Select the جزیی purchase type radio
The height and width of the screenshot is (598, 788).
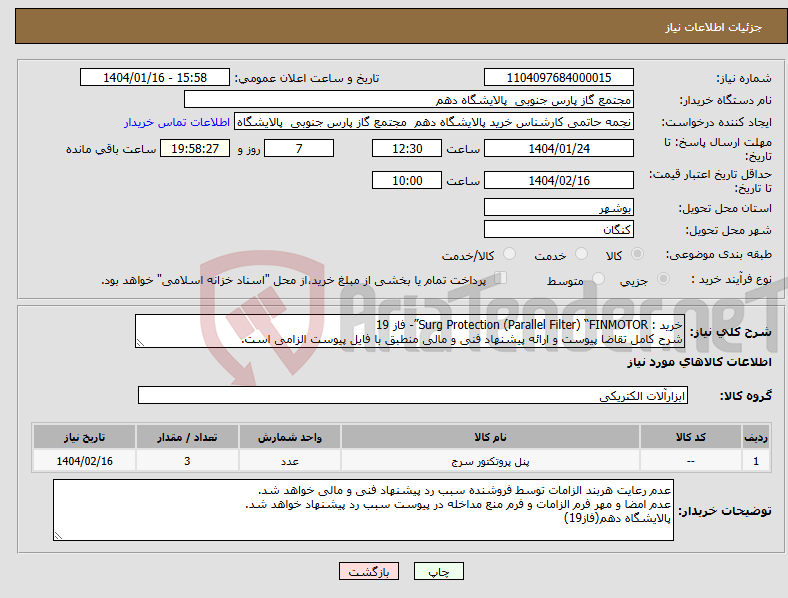[x=663, y=278]
